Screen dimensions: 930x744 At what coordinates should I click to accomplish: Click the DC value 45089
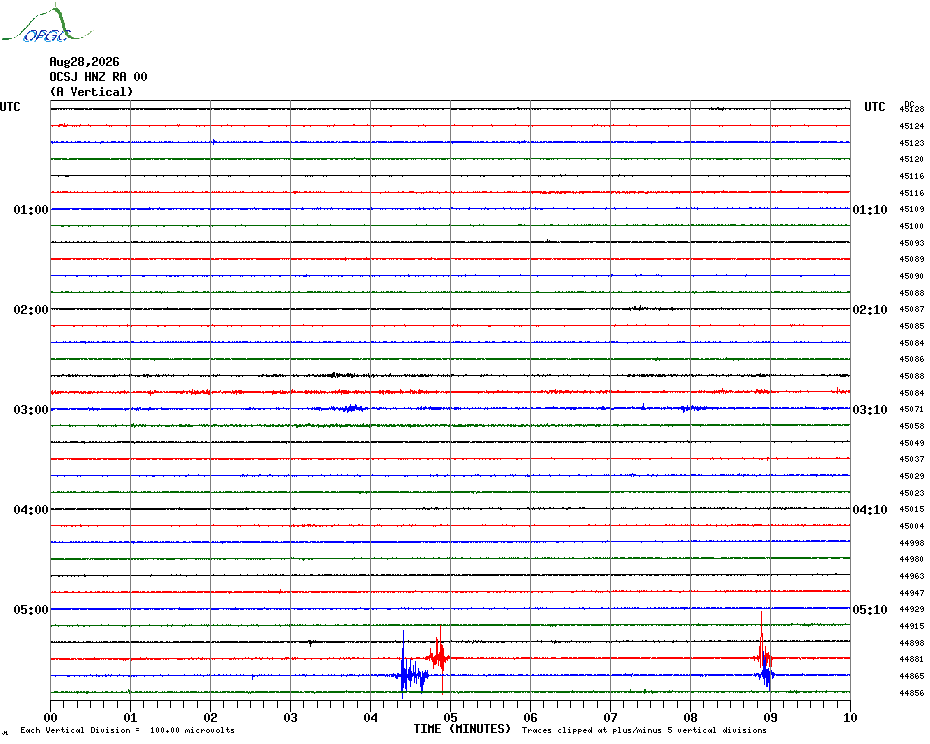click(x=912, y=259)
